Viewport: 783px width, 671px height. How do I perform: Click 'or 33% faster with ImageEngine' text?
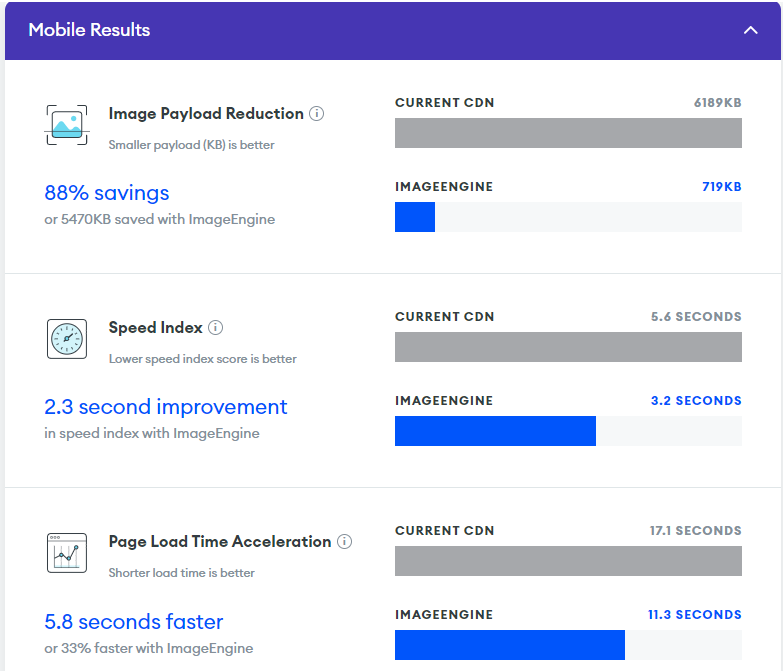pos(149,648)
